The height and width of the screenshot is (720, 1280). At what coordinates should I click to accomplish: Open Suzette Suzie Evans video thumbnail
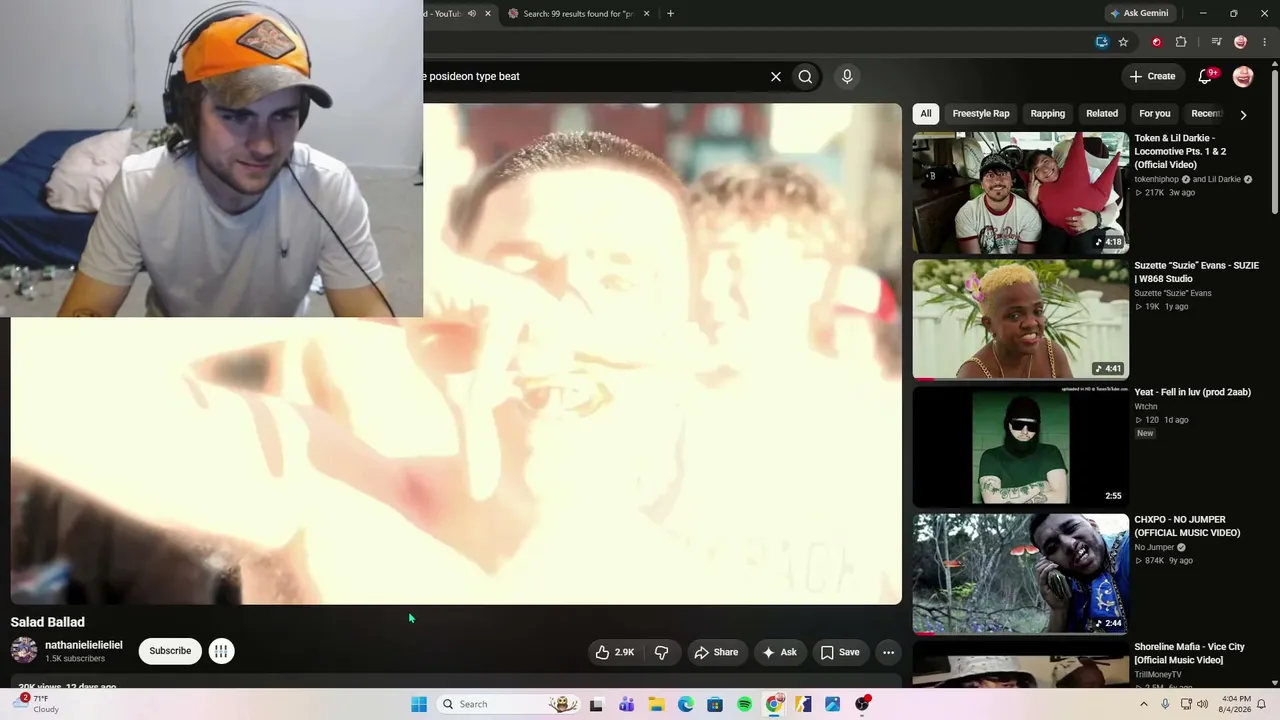point(1020,319)
